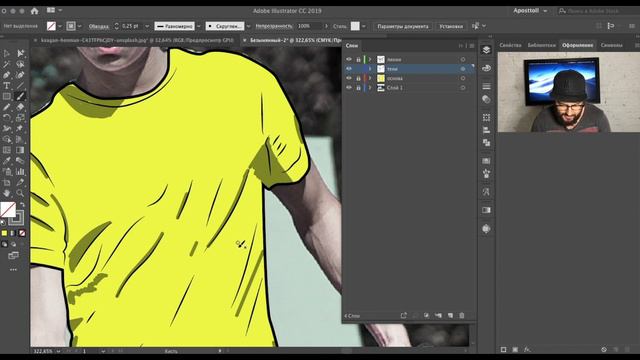640x360 pixels.
Task: Select the Magic Wand tool
Action: [x=7, y=64]
